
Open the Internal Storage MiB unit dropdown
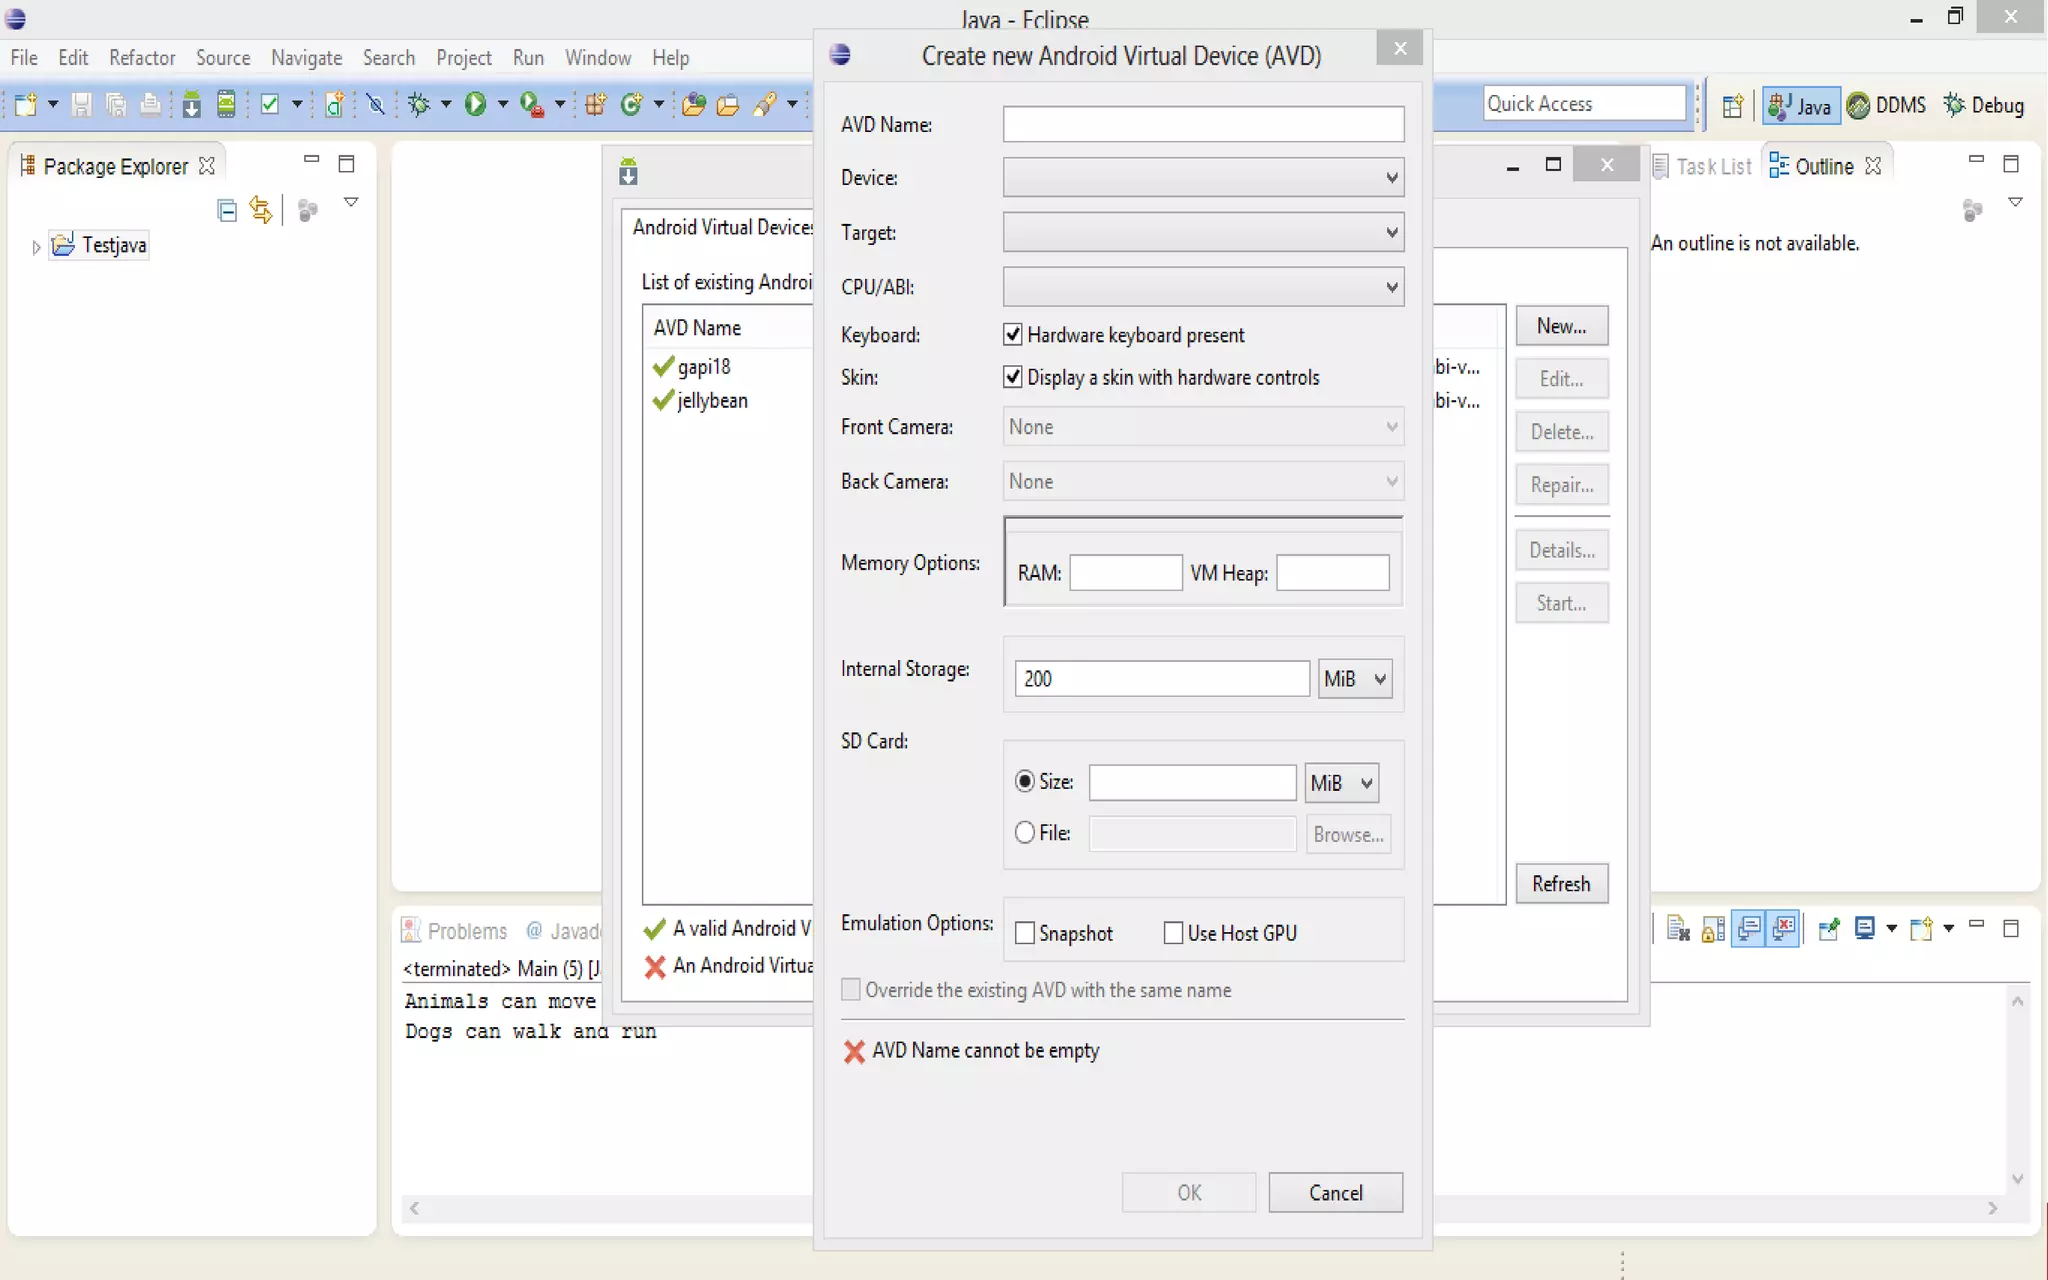point(1355,679)
